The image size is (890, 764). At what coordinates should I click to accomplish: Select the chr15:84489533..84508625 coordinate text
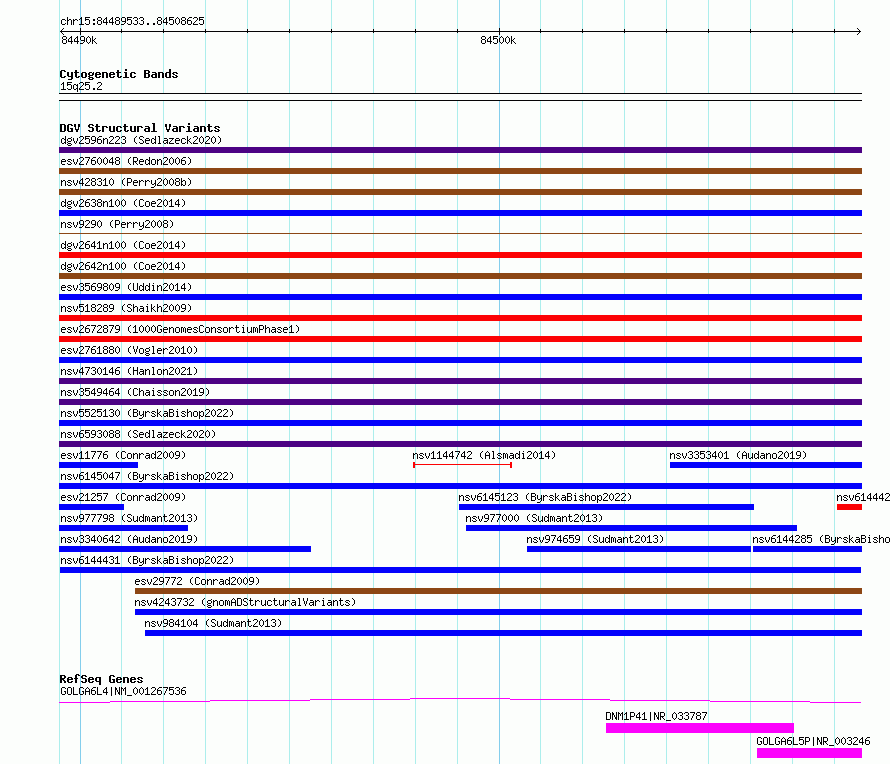coord(132,21)
